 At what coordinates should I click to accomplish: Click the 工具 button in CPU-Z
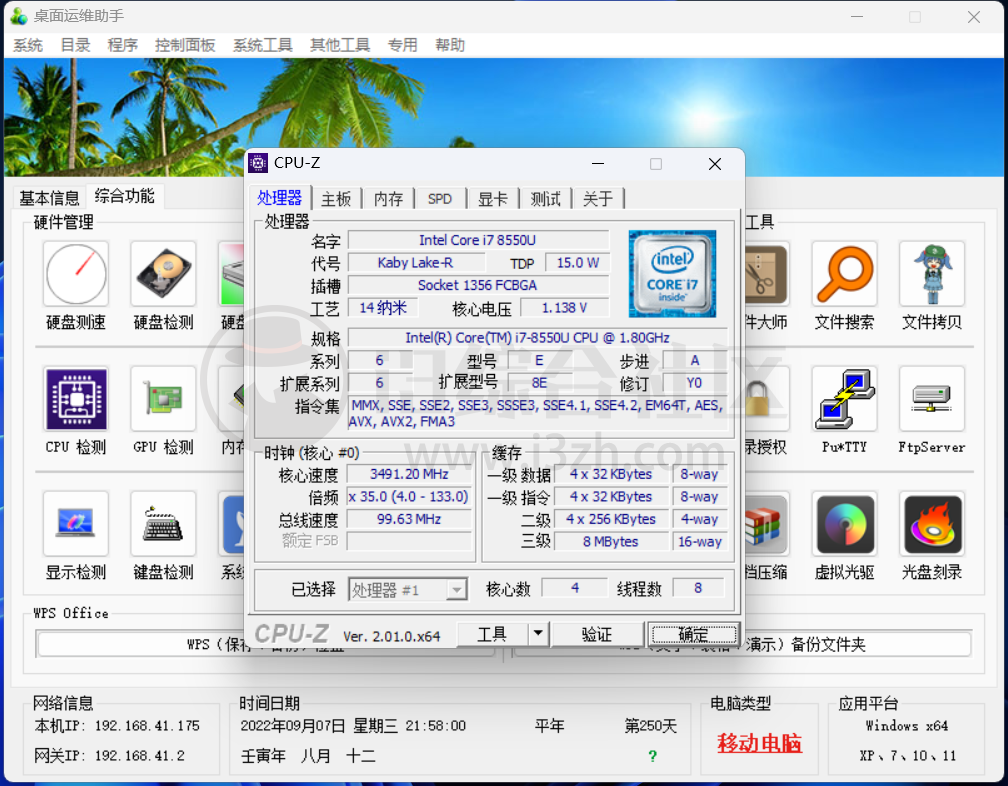pyautogui.click(x=493, y=634)
